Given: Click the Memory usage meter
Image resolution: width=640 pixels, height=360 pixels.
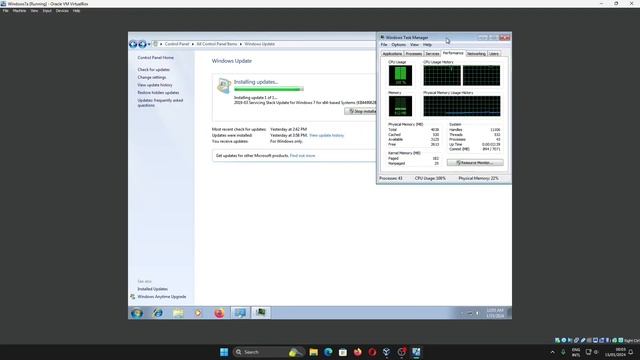Looking at the screenshot, I should pyautogui.click(x=400, y=106).
